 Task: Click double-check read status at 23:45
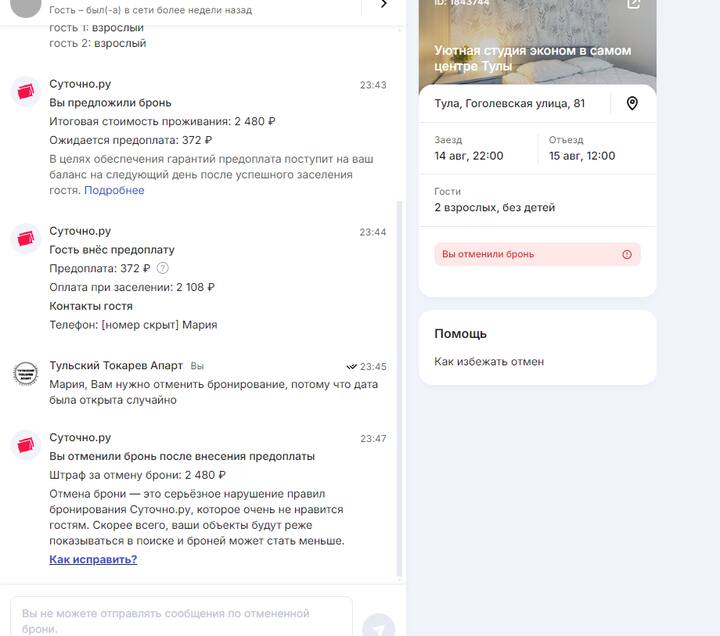click(x=351, y=366)
